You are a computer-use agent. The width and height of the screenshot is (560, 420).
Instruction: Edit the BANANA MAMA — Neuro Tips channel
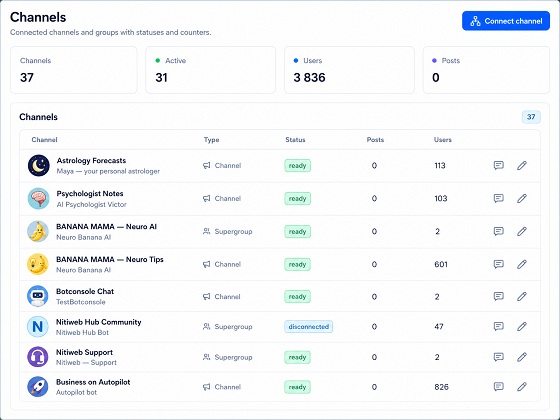coord(522,264)
